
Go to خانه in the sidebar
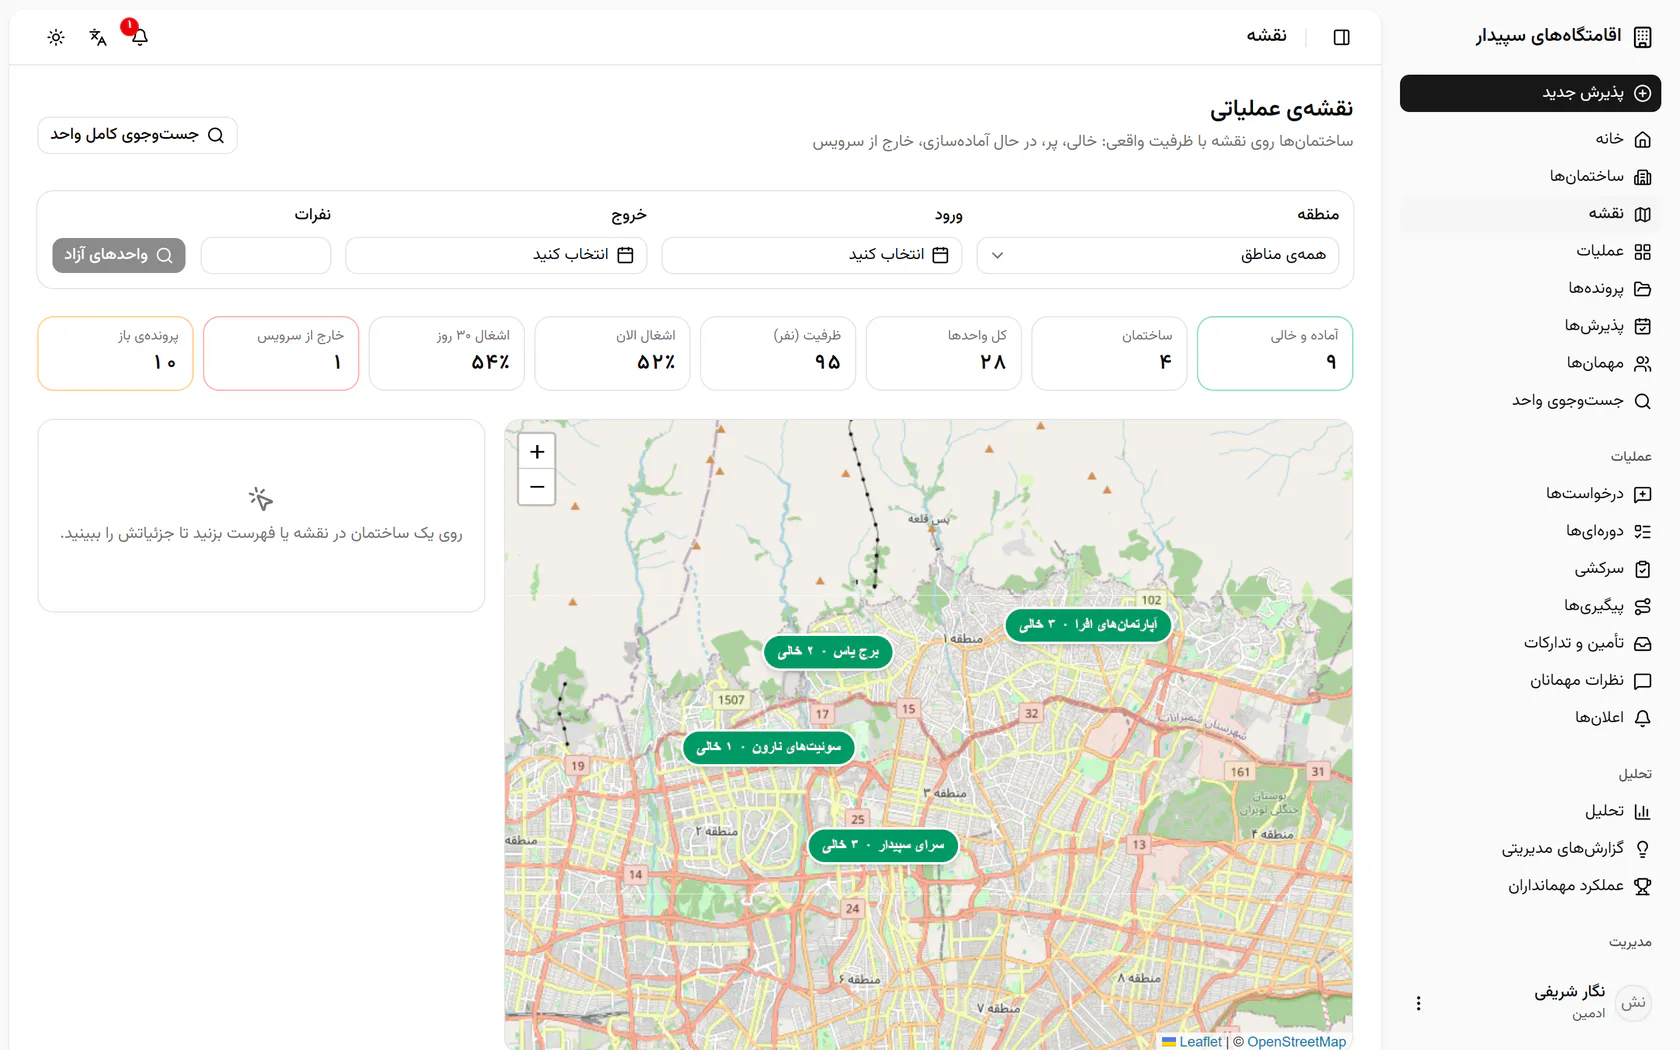pos(1530,139)
